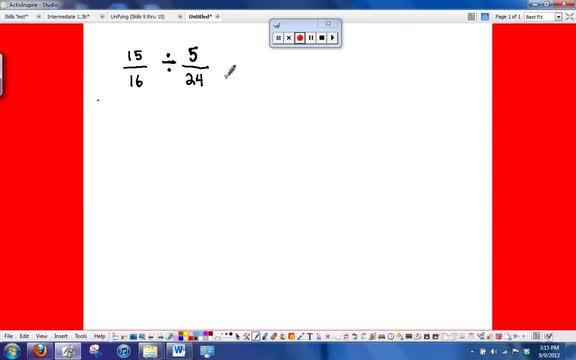The image size is (576, 360).
Task: Select the Pen tool in bottom toolbar
Action: coord(256,336)
